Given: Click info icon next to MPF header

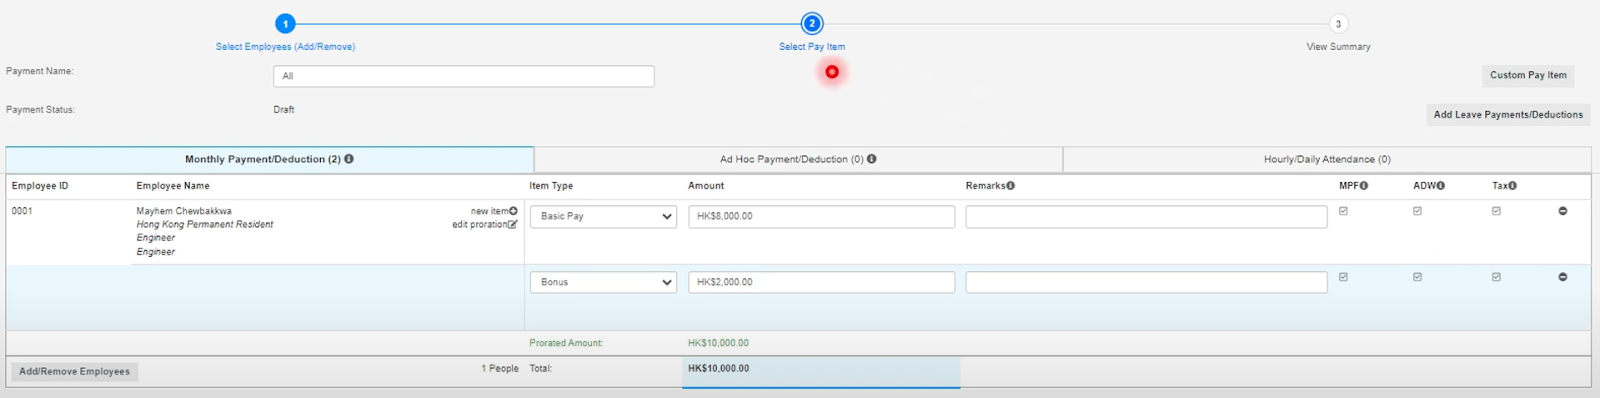Looking at the screenshot, I should tap(1364, 186).
